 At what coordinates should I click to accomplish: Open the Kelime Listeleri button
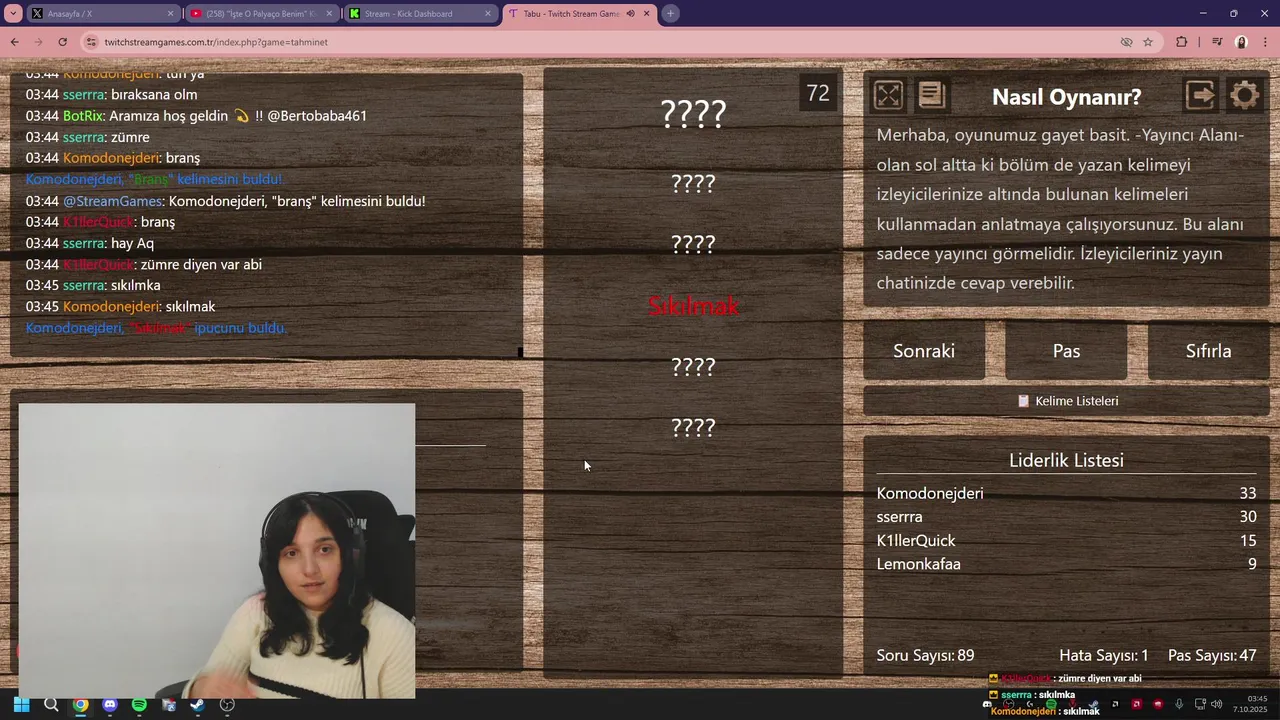[x=1066, y=401]
